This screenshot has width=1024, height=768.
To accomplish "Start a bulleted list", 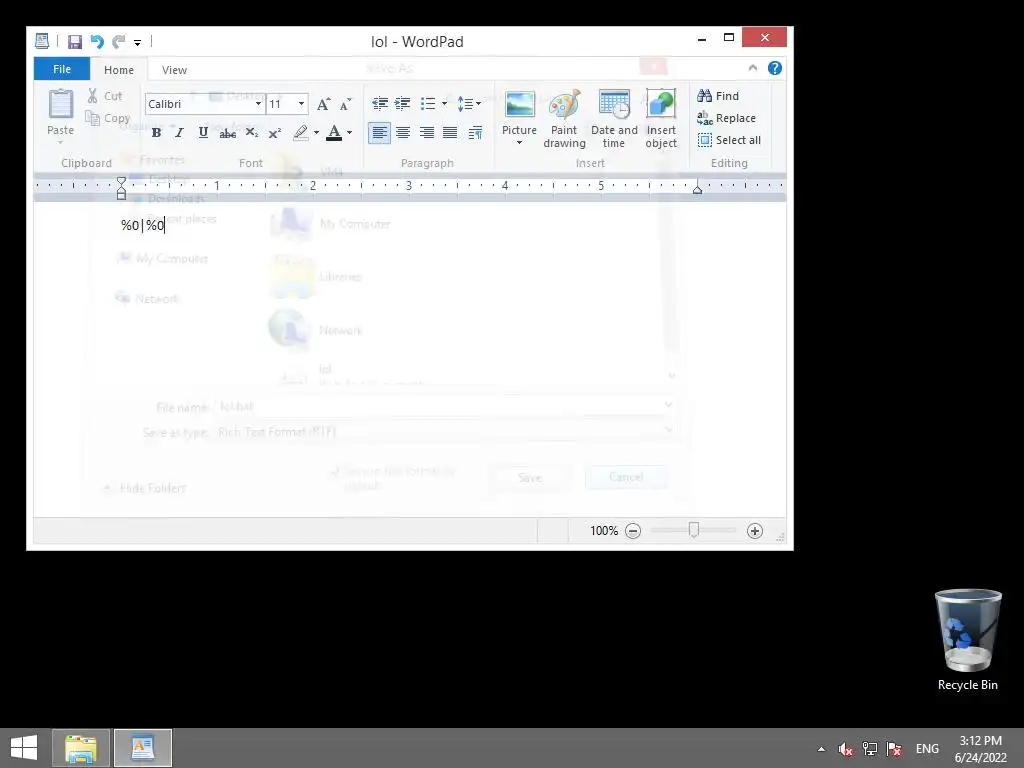I will click(428, 104).
